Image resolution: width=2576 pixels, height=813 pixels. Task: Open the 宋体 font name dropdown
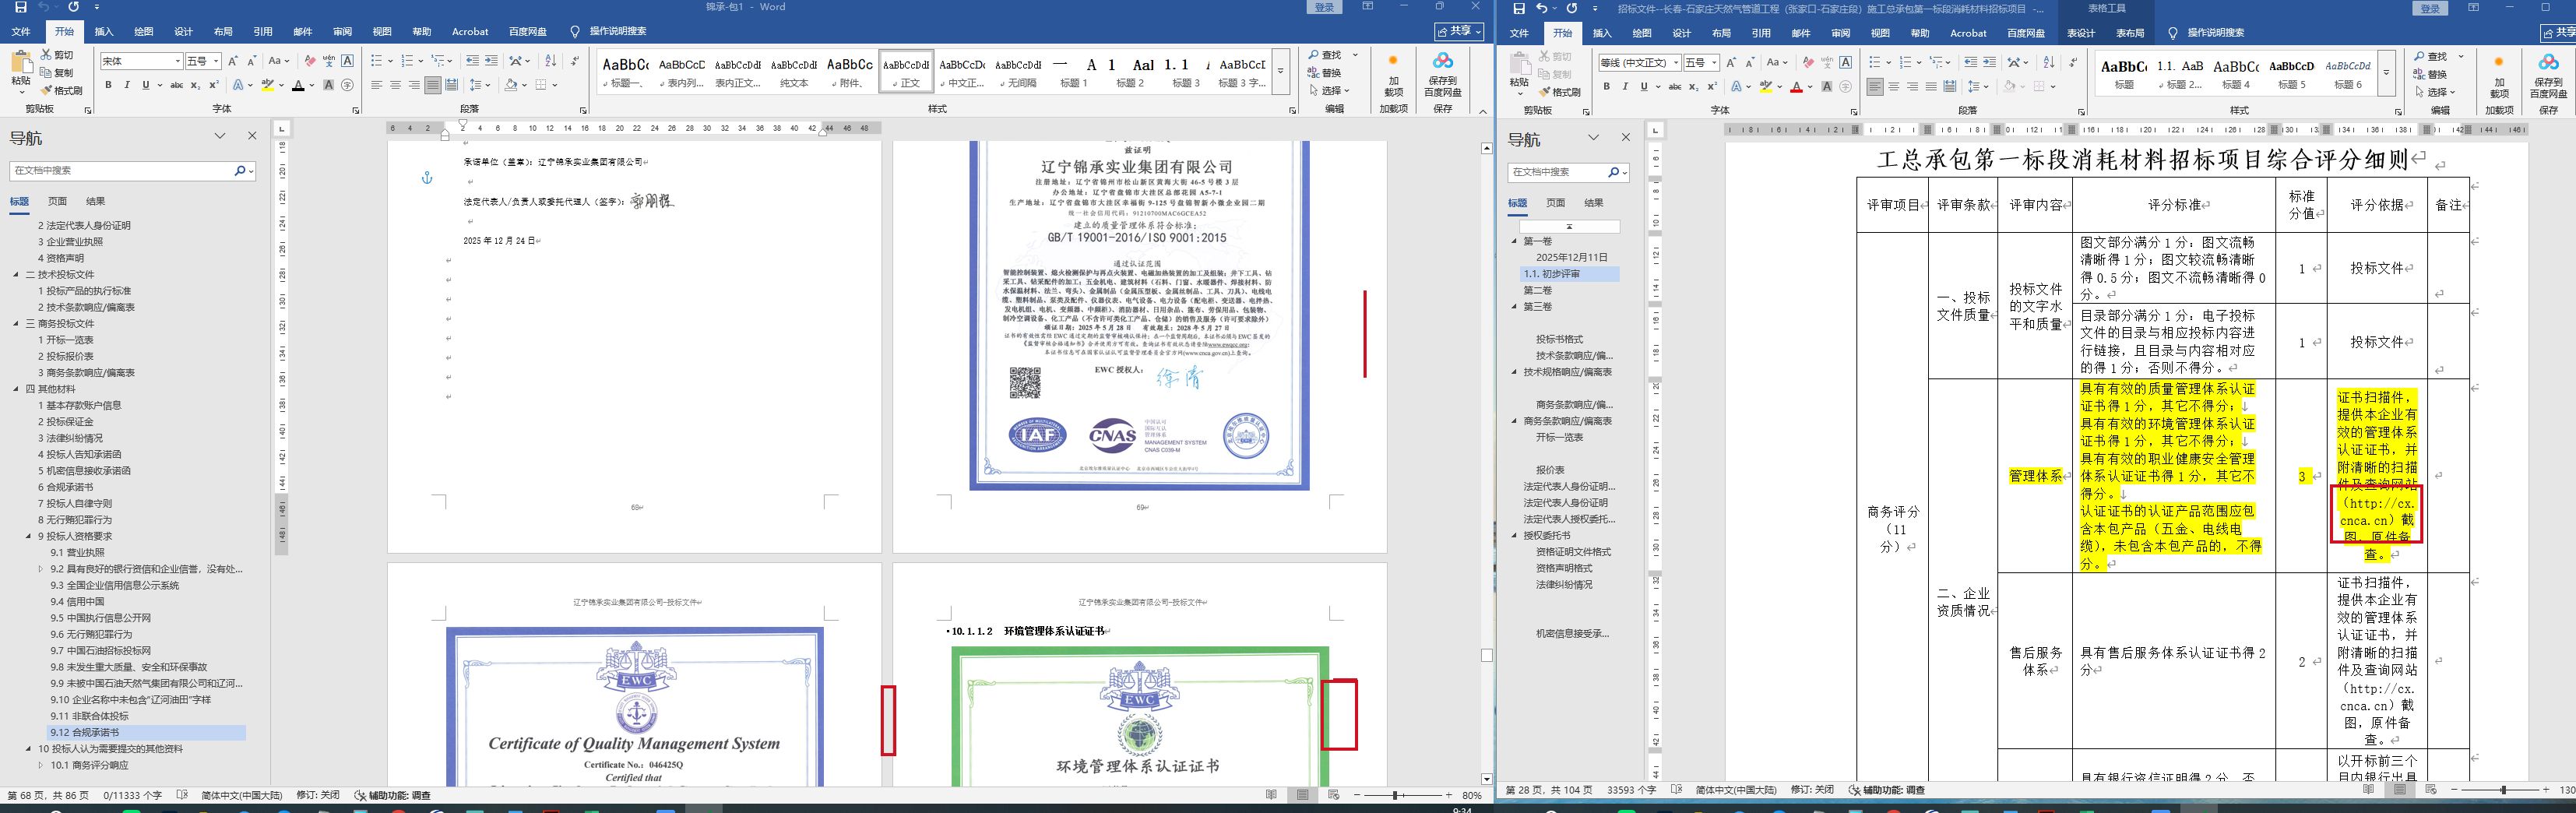tap(177, 62)
